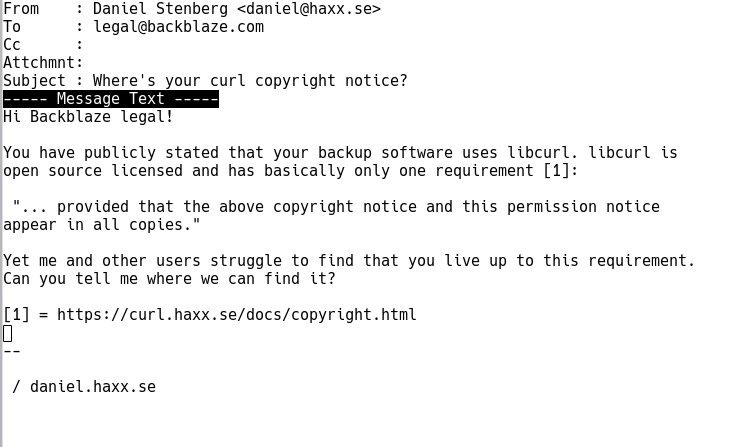Click the [1] footnote marker before URL
The height and width of the screenshot is (447, 733).
click(16, 314)
